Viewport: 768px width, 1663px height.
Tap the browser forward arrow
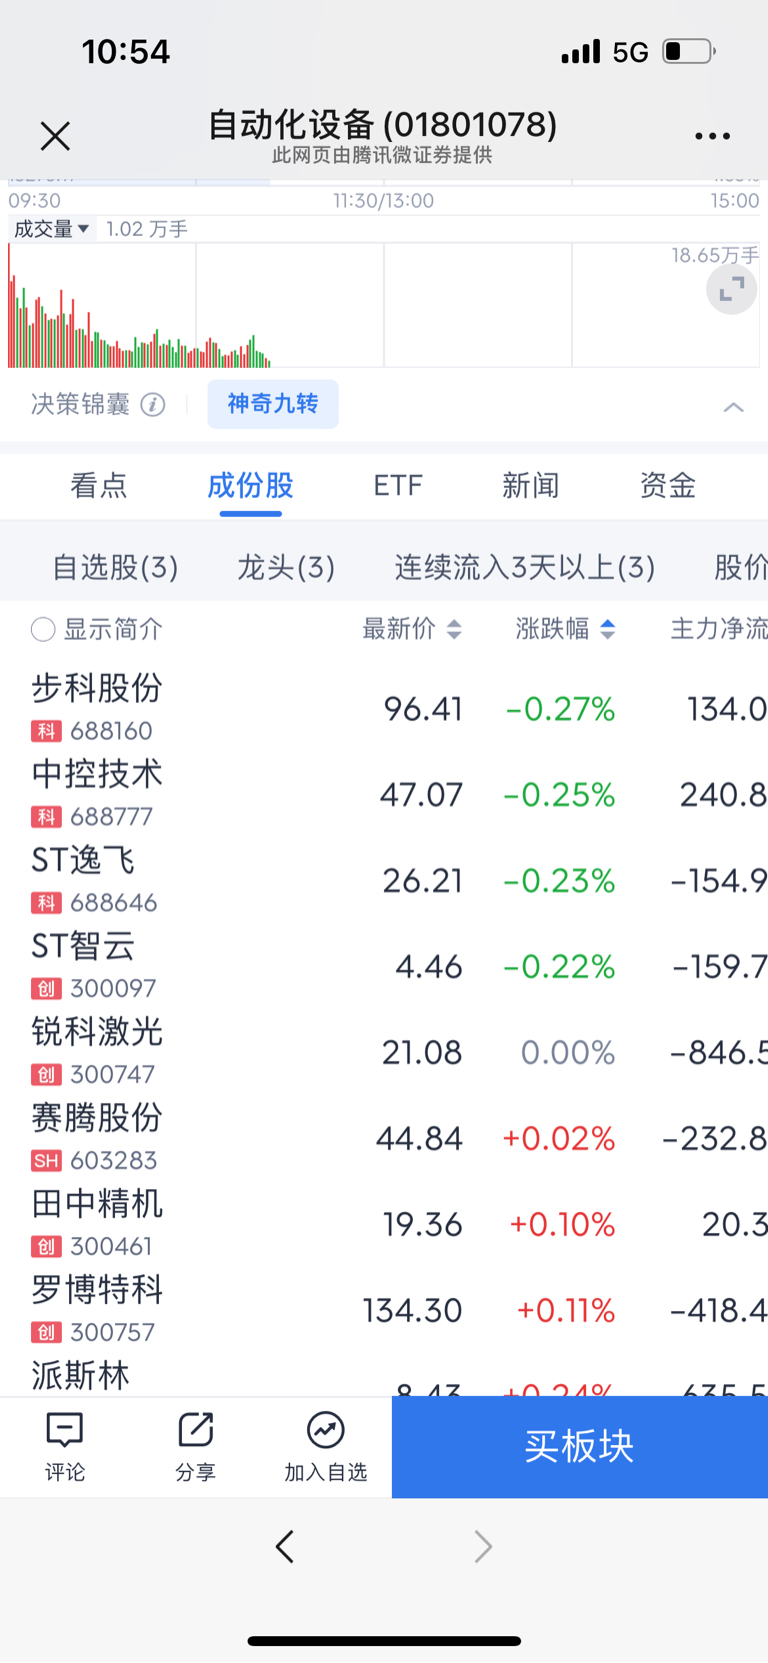click(483, 1546)
